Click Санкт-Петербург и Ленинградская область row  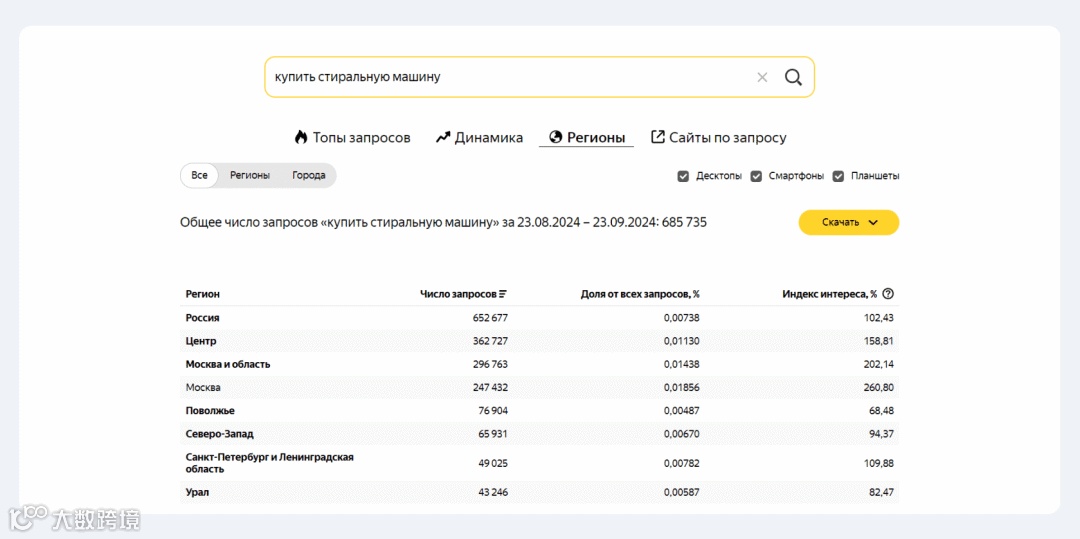pos(539,463)
